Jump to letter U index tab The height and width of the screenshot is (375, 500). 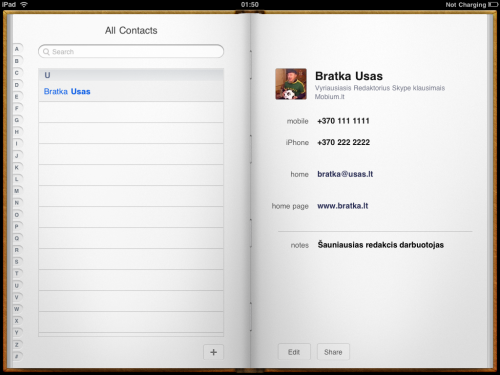pyautogui.click(x=17, y=286)
